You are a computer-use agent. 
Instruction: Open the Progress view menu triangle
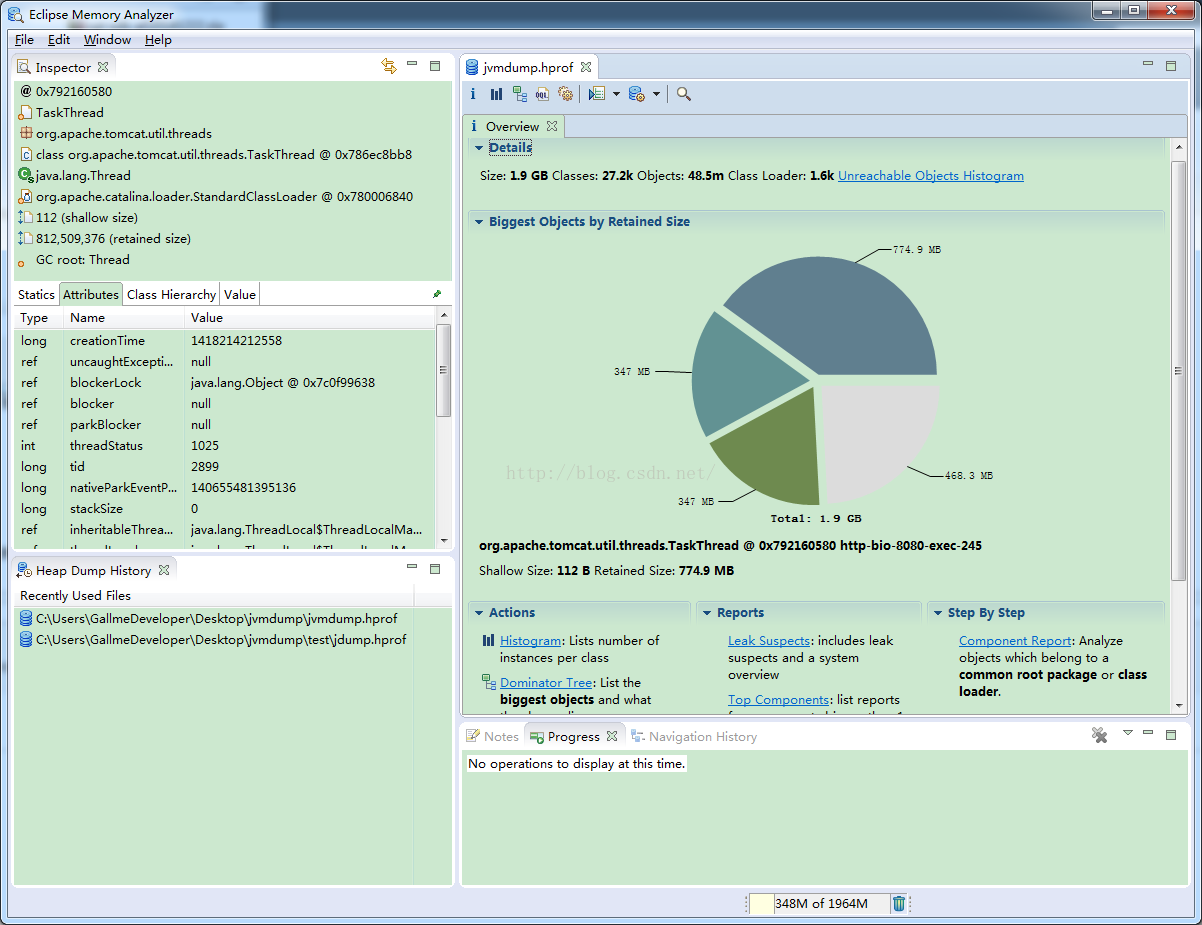pos(1128,733)
